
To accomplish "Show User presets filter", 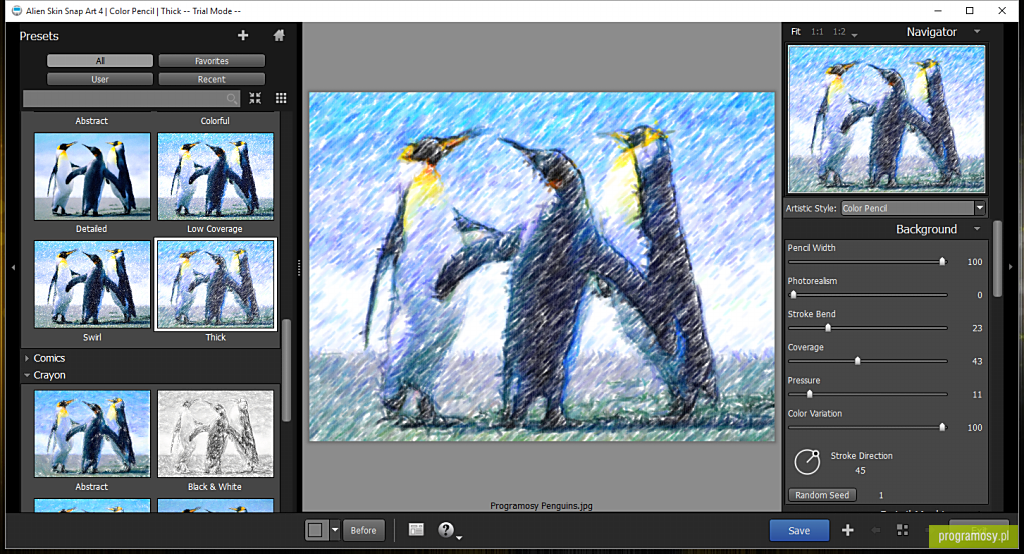I will (x=100, y=79).
